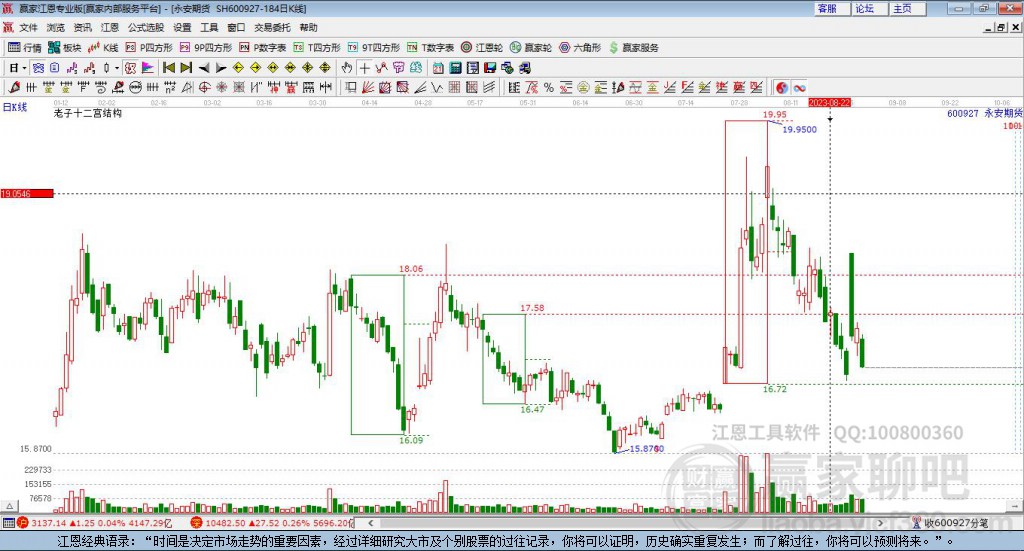Click the 日K线 chart label
Screen dimensions: 1024x551
pyautogui.click(x=14, y=107)
